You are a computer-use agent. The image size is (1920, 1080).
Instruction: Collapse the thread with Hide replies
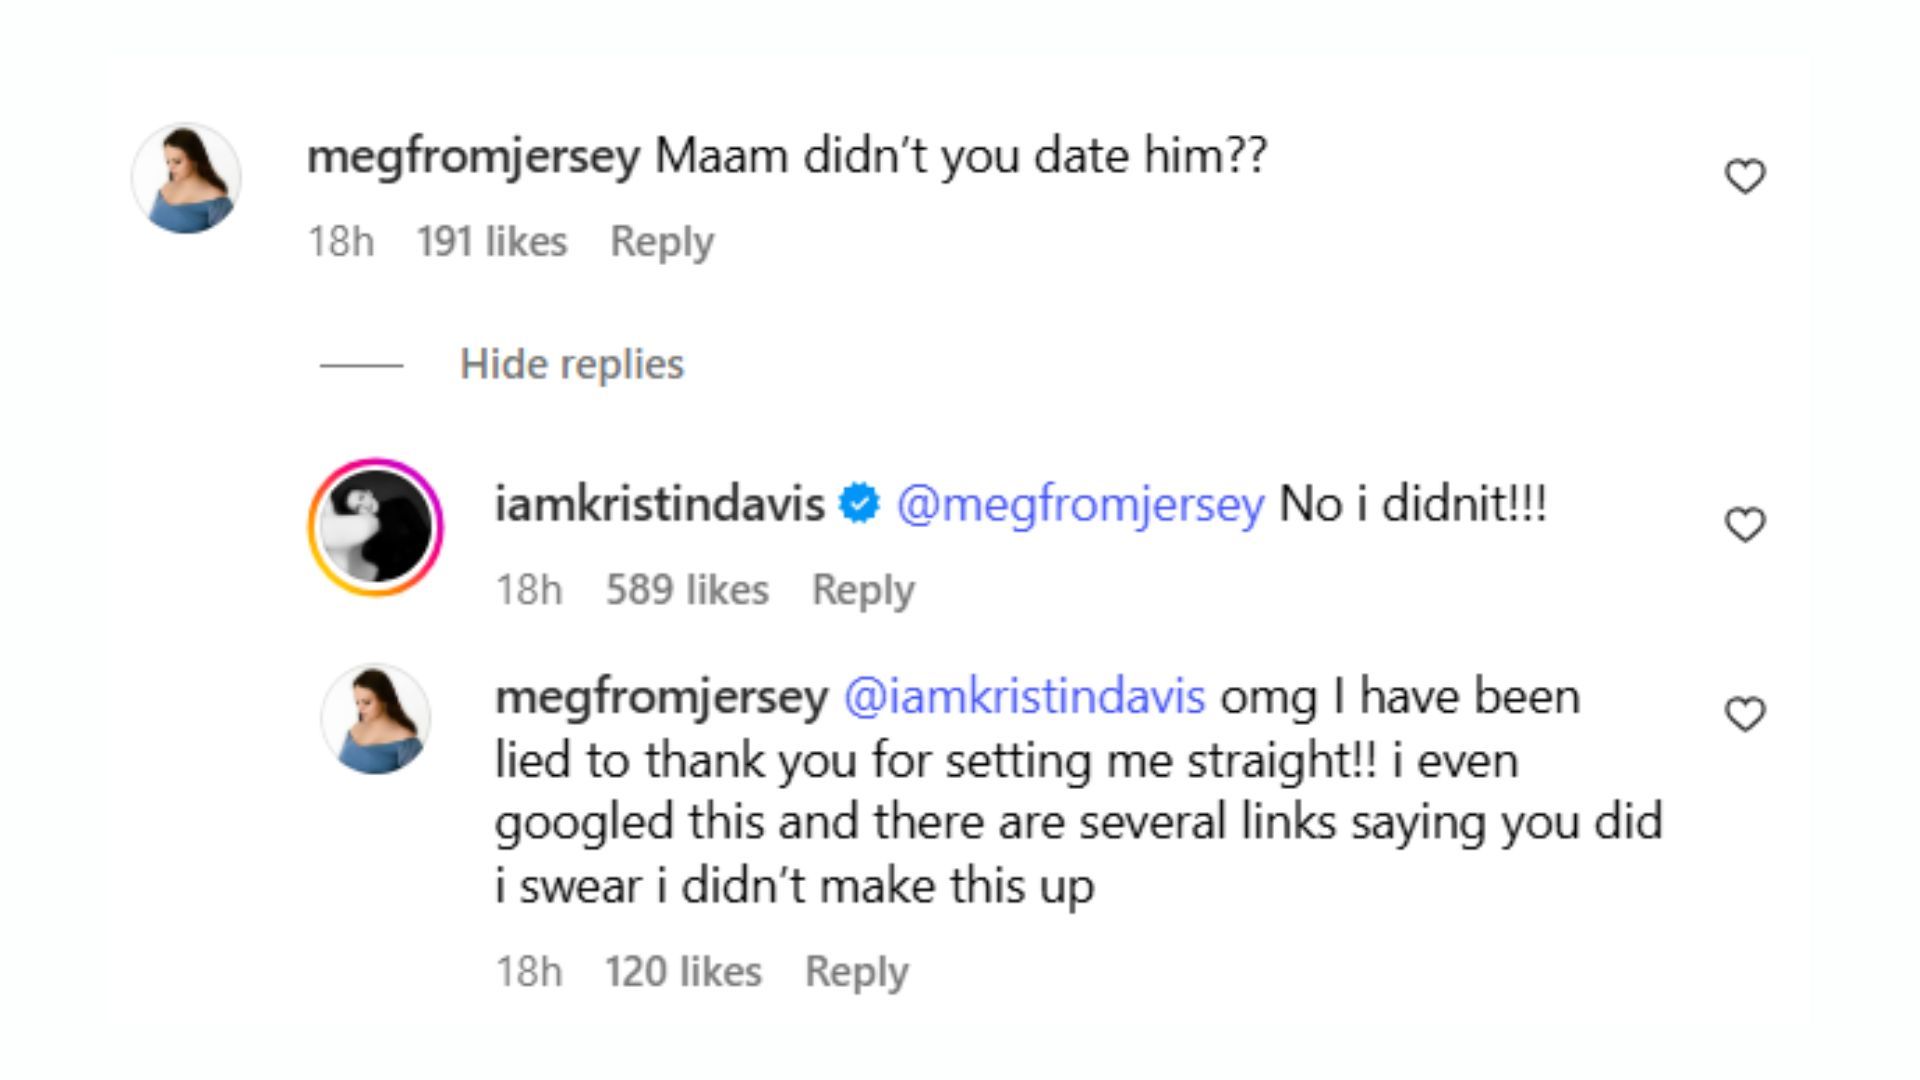571,364
